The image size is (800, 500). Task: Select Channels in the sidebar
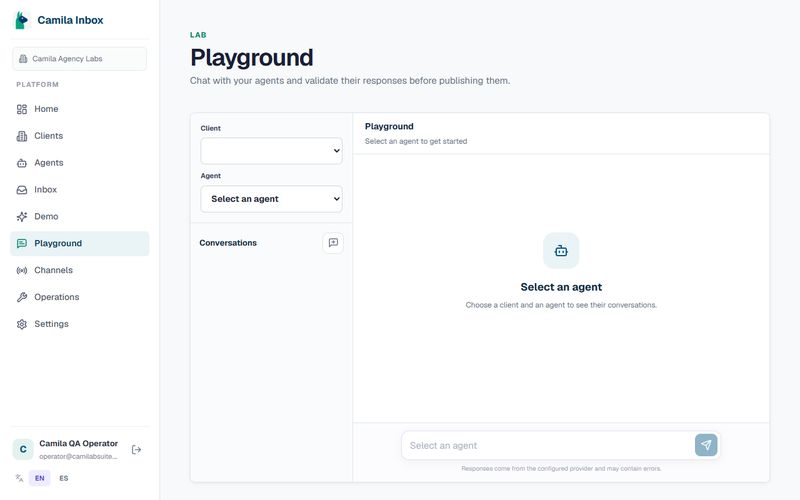pyautogui.click(x=80, y=270)
